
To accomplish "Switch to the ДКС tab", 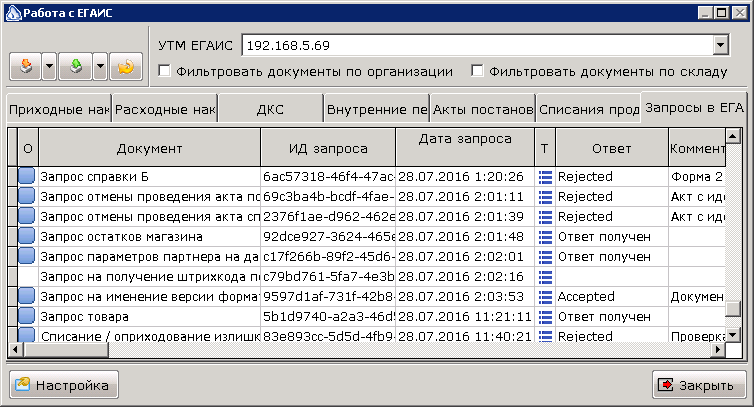I will tap(270, 109).
